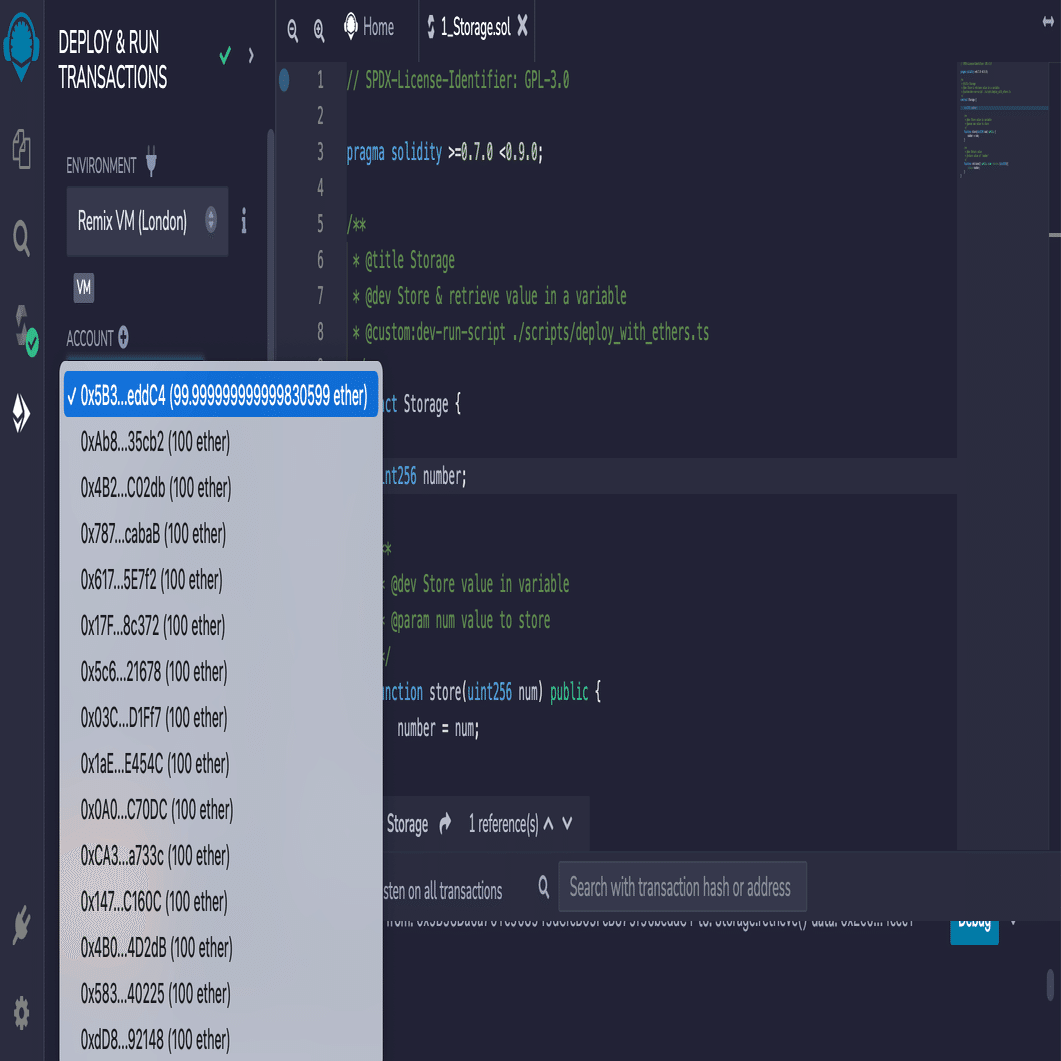
Task: Expand transaction details arrow beside Debug
Action: click(1013, 923)
